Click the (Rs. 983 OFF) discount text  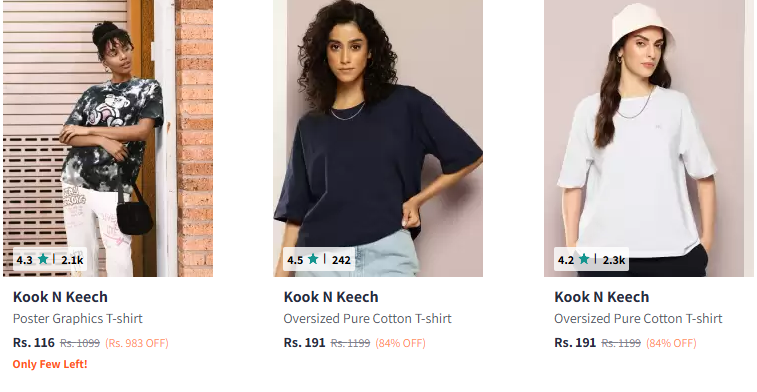pos(137,343)
